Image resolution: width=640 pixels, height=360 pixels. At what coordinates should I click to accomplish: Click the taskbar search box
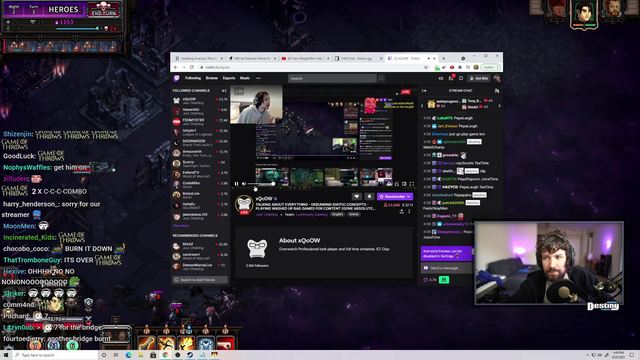[x=55, y=355]
